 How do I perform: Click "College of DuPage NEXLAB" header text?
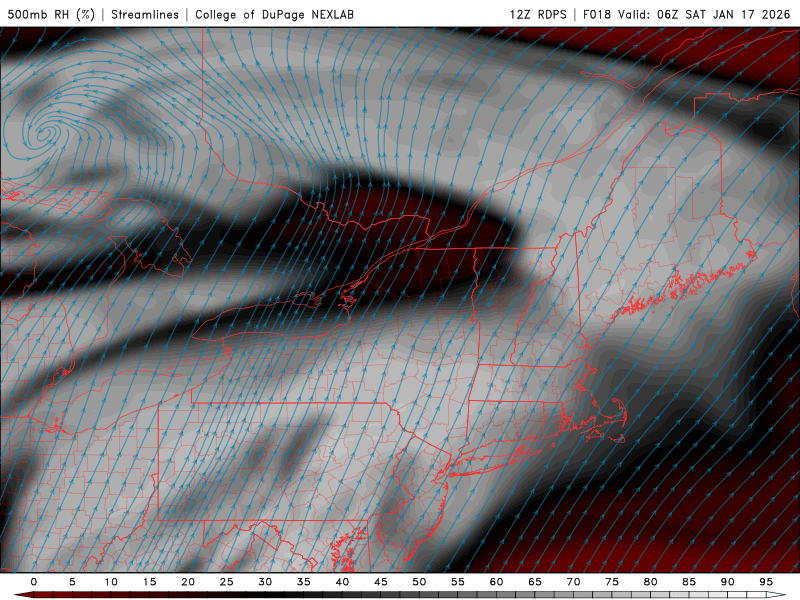tap(274, 14)
